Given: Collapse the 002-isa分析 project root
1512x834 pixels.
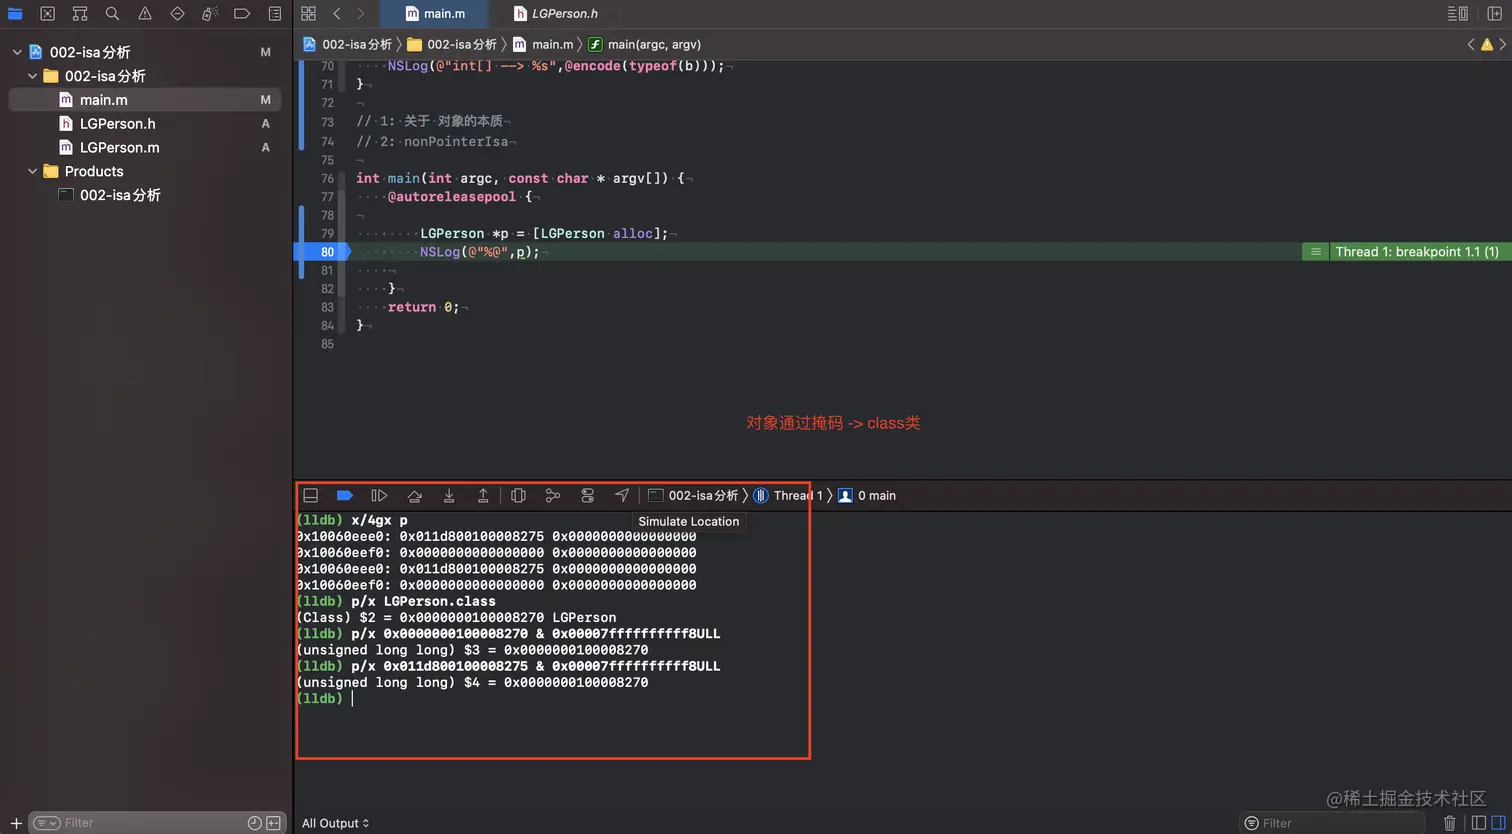Looking at the screenshot, I should click(x=17, y=52).
